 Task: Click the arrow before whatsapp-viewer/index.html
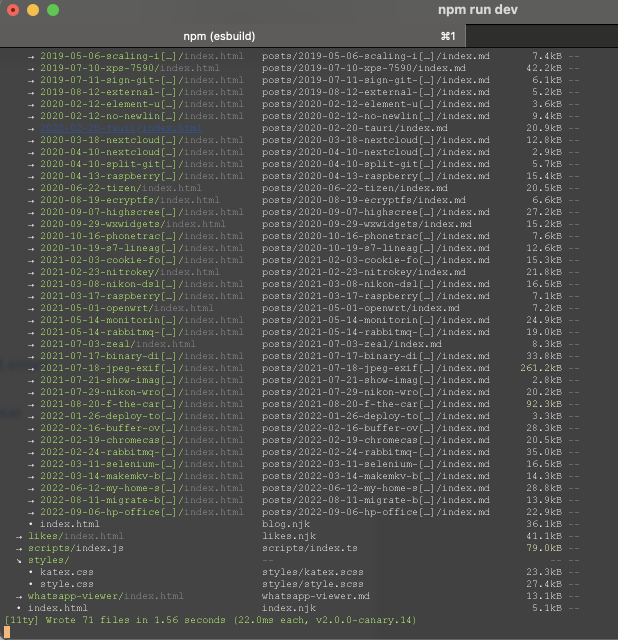pyautogui.click(x=19, y=596)
